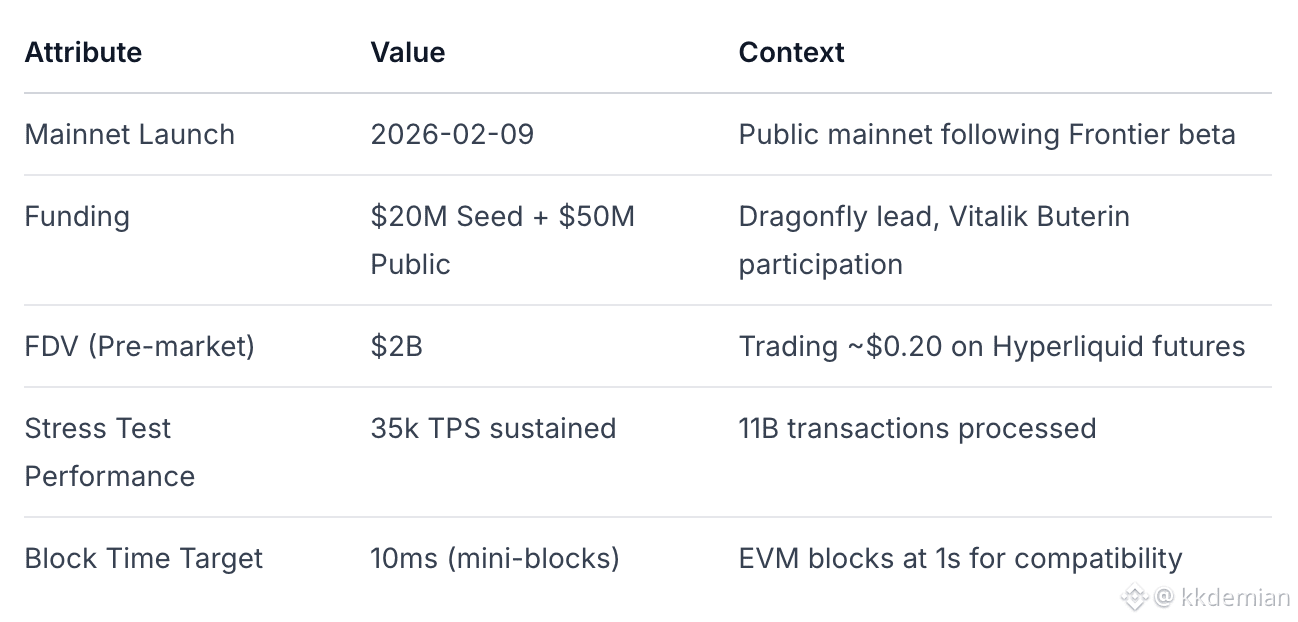This screenshot has height=622, width=1298.
Task: Select the Attribute column header
Action: tap(83, 52)
